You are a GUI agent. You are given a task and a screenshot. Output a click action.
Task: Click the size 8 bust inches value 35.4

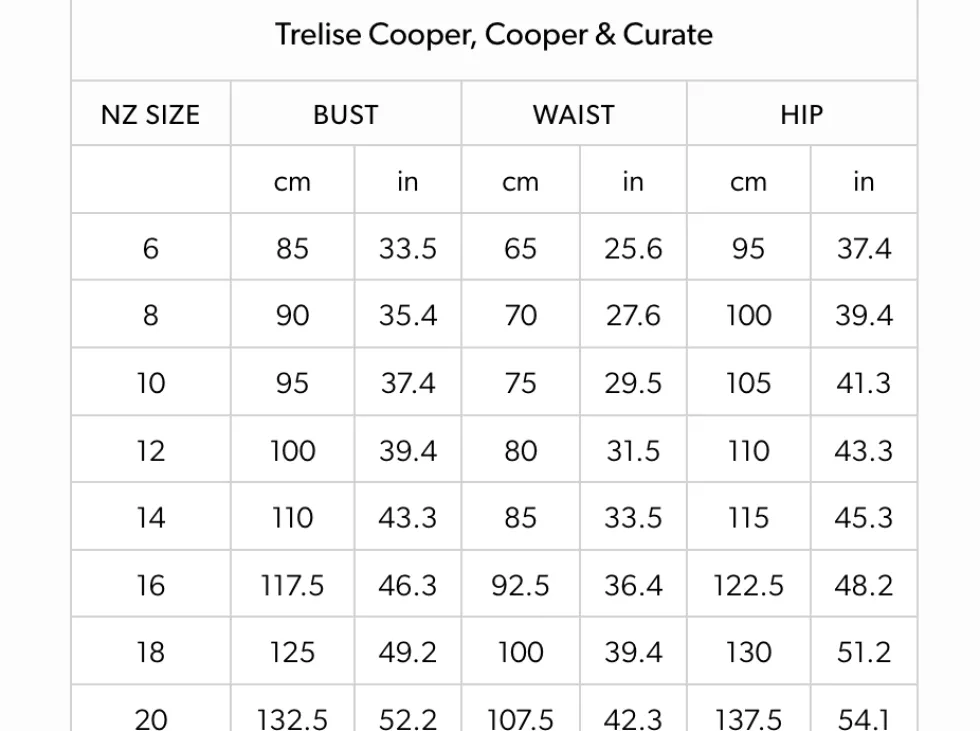(407, 316)
